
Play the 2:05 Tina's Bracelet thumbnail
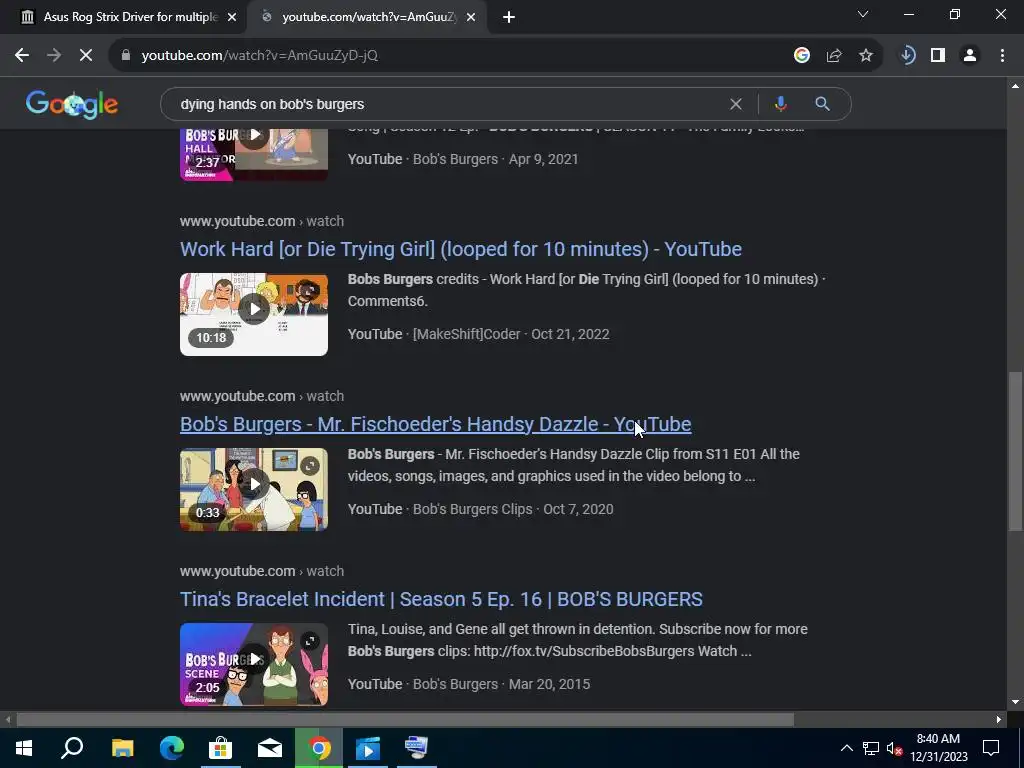[x=254, y=664]
